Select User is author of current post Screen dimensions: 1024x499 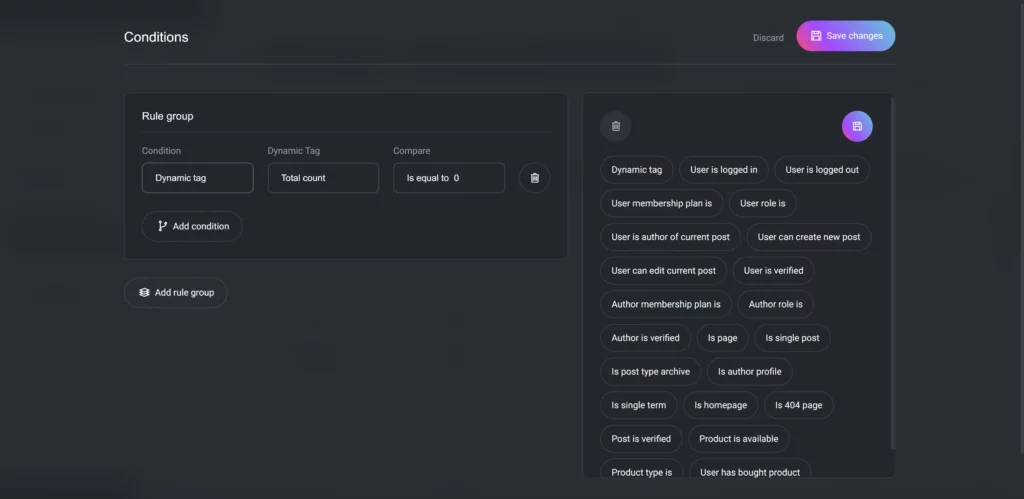coord(670,237)
